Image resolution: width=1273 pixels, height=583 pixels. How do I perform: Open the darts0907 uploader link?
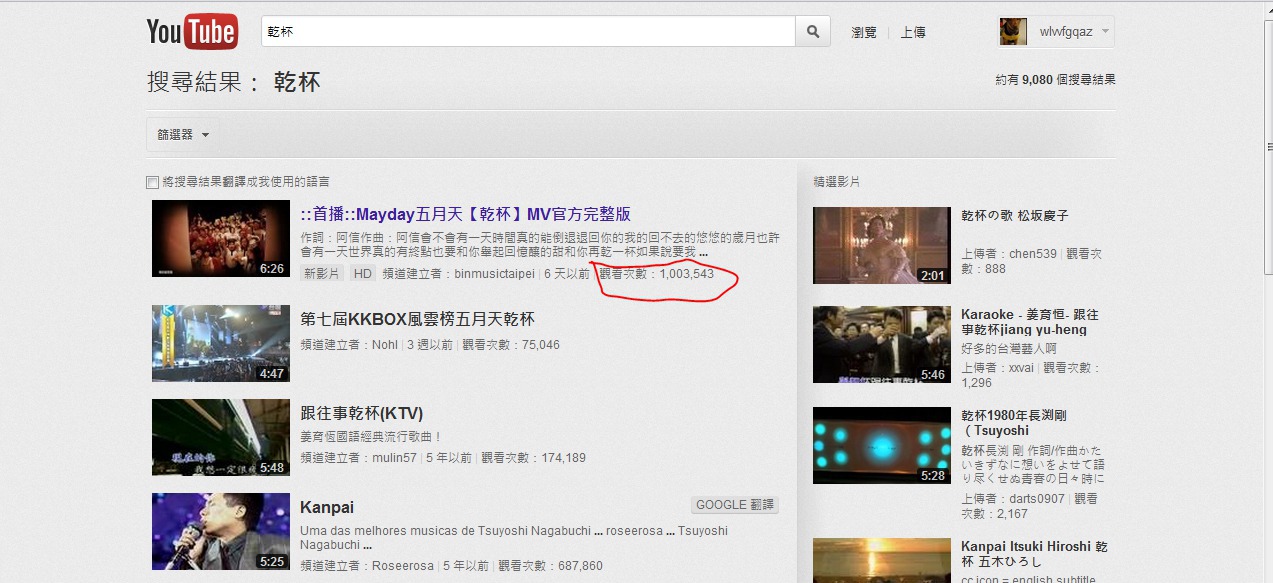tap(1038, 498)
